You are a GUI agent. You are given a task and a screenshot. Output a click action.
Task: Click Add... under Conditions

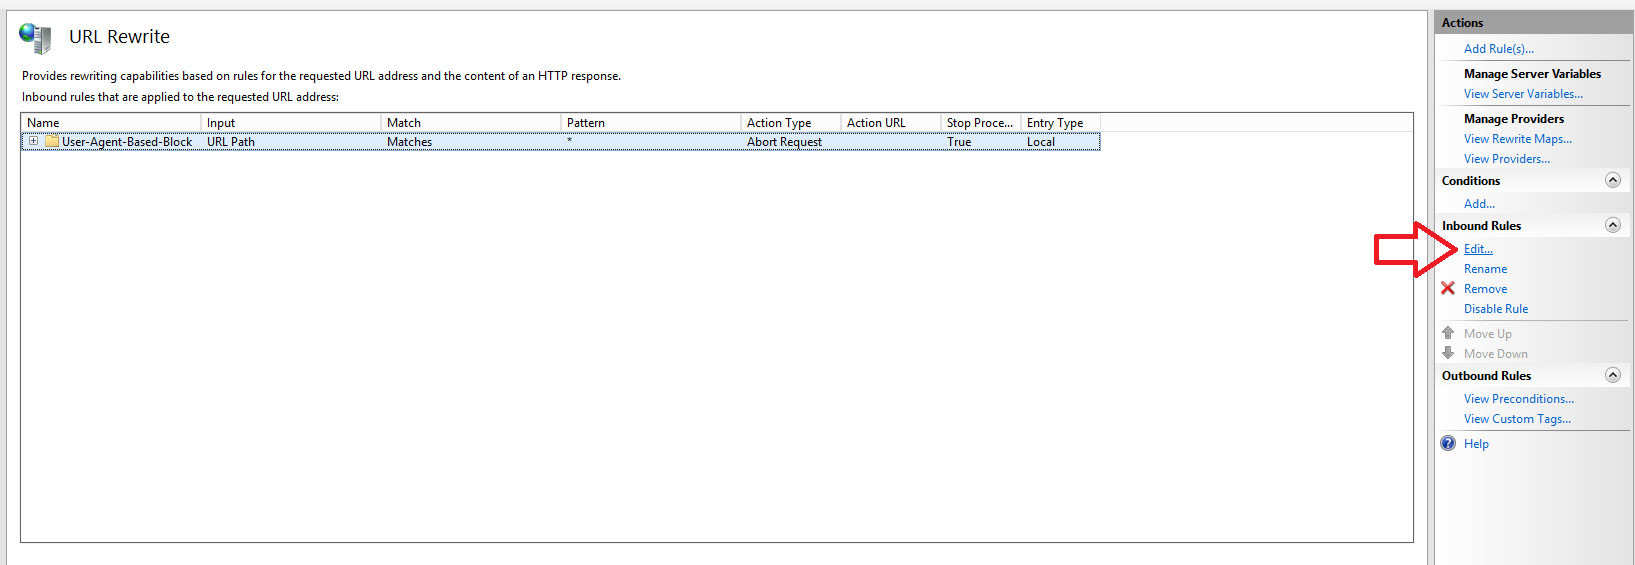1479,204
